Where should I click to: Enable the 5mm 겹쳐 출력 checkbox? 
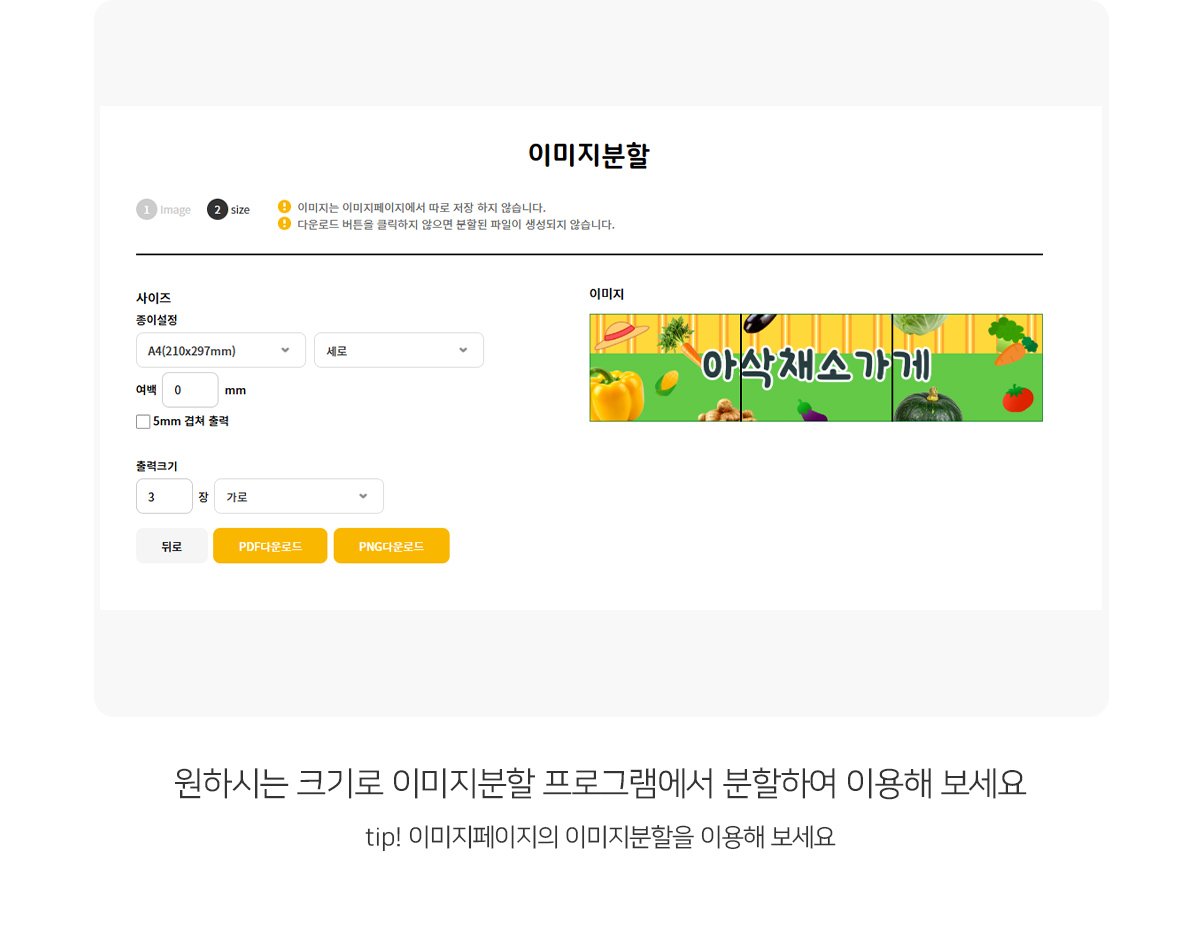click(x=143, y=422)
